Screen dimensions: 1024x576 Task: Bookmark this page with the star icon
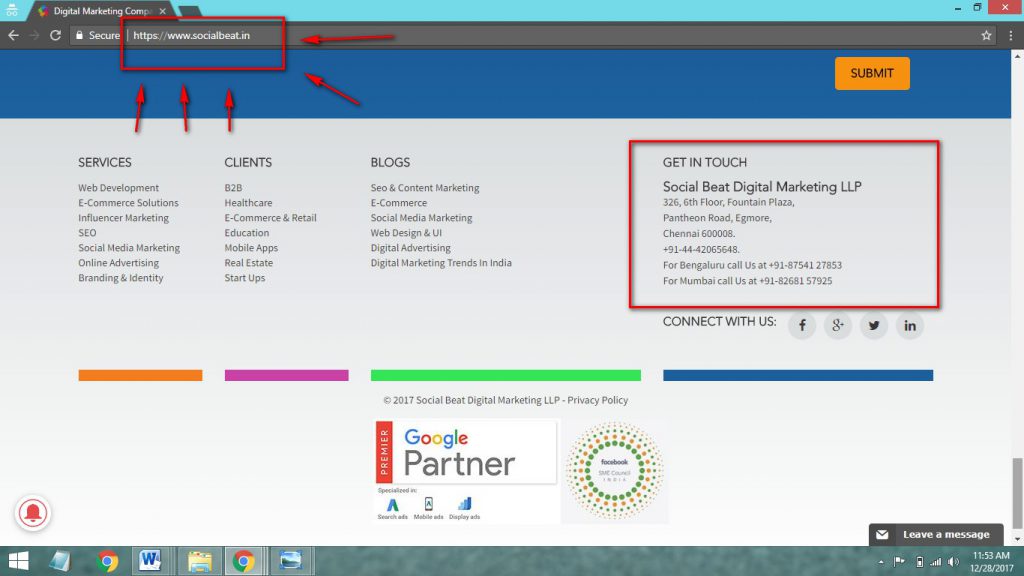coord(986,35)
